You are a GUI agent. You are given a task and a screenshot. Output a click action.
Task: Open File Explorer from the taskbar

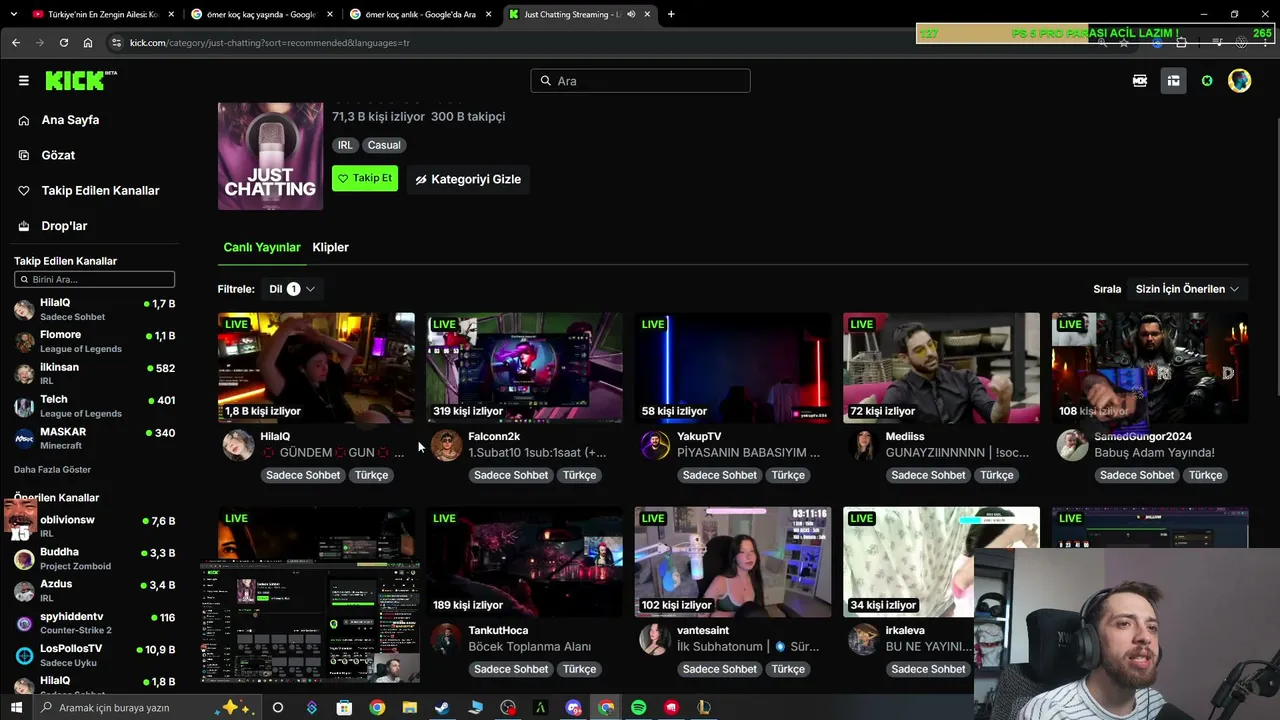coord(409,708)
